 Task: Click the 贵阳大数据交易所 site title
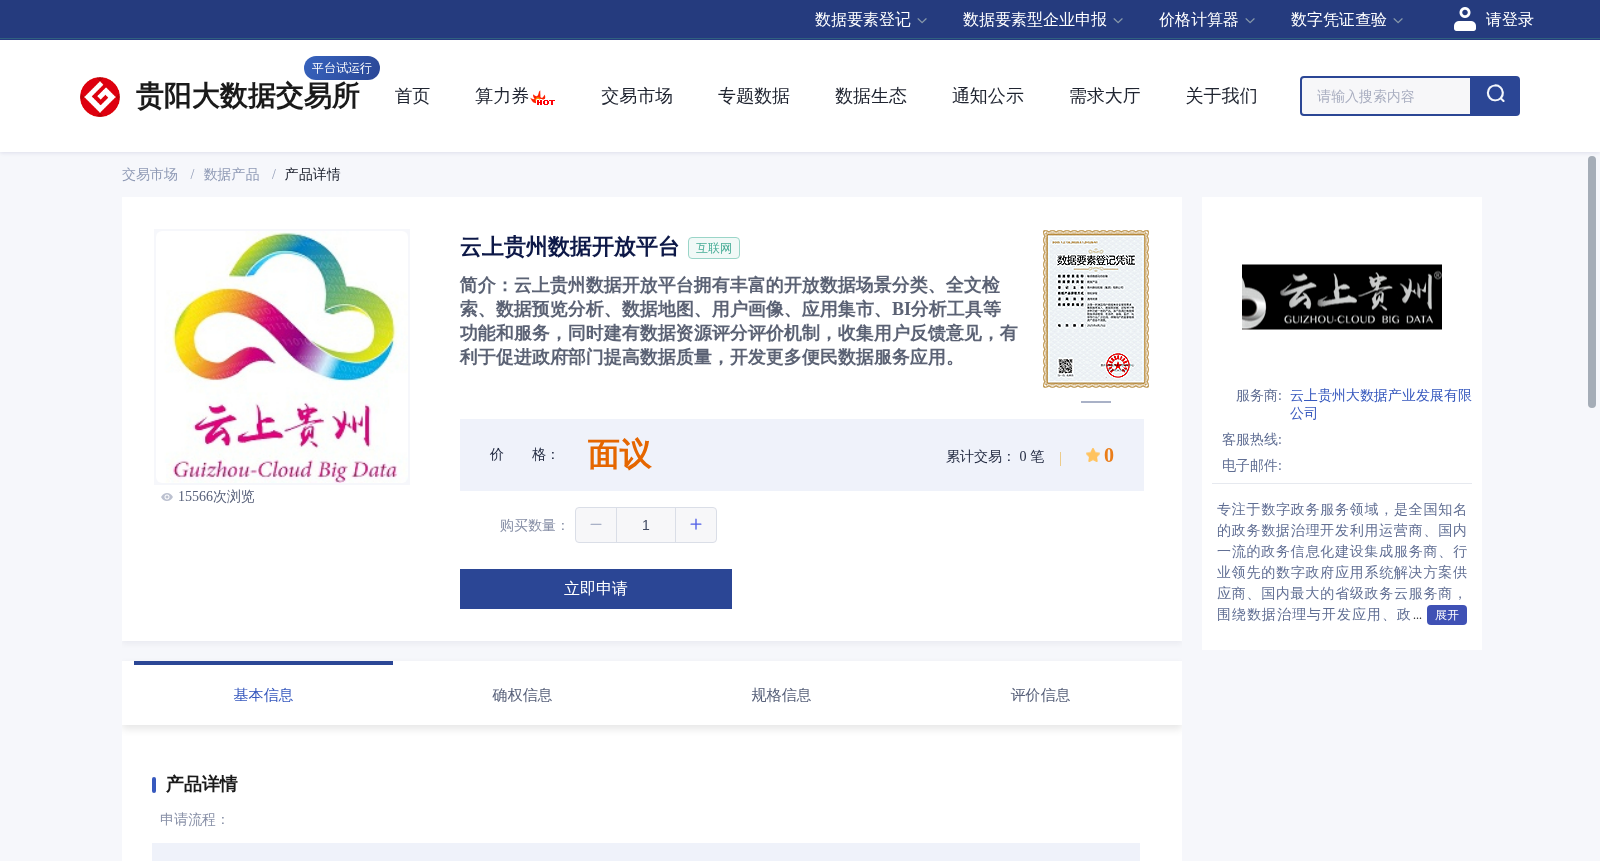pyautogui.click(x=247, y=96)
